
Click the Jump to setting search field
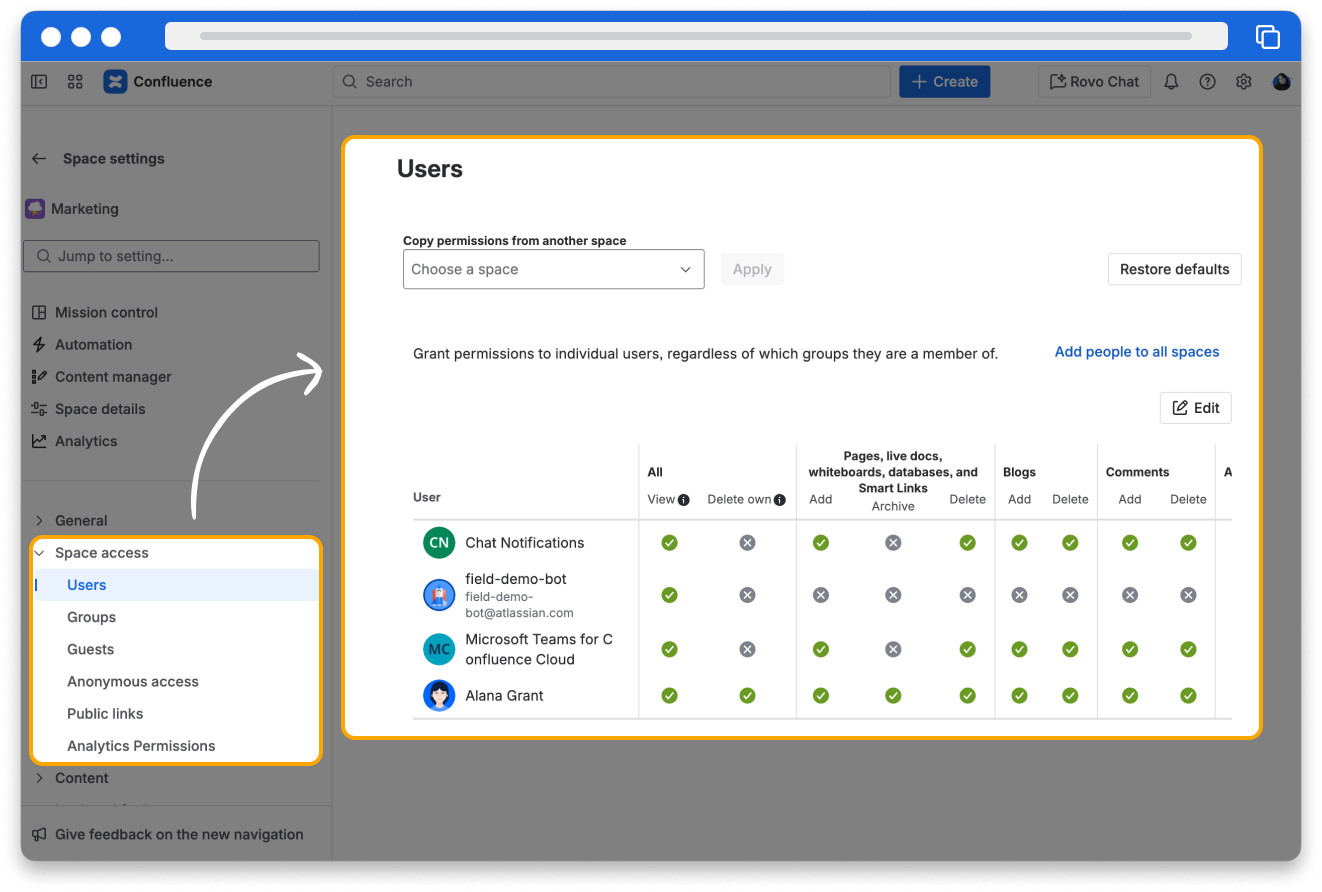[x=171, y=256]
